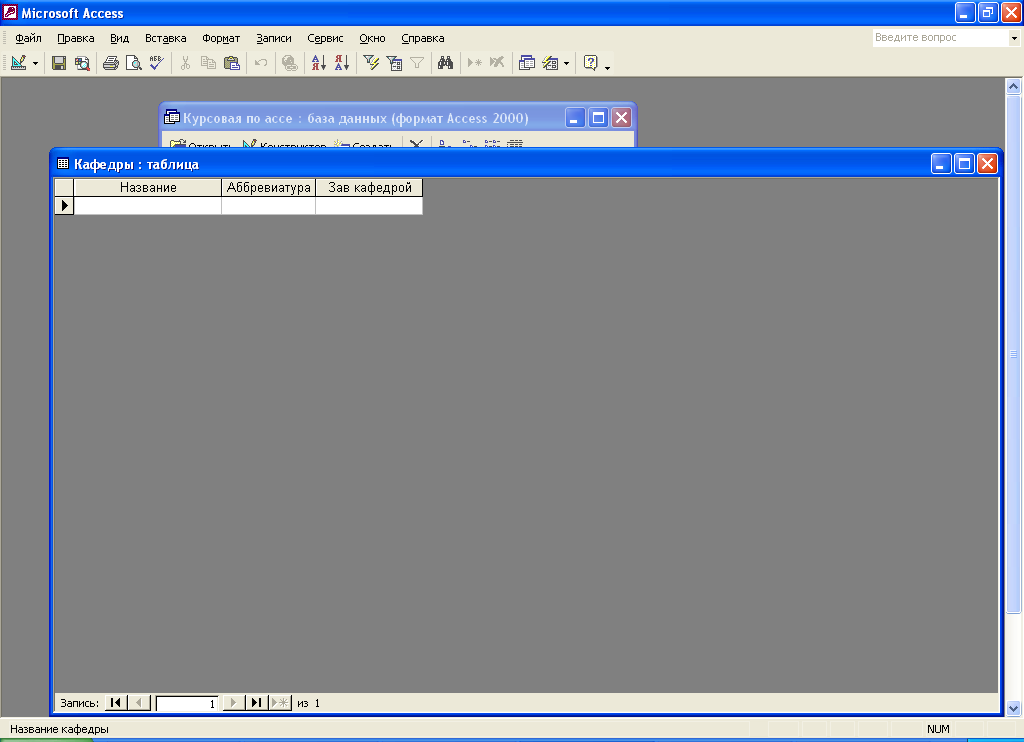The image size is (1024, 742).
Task: Click the main window scroll-down arrow
Action: point(1014,708)
